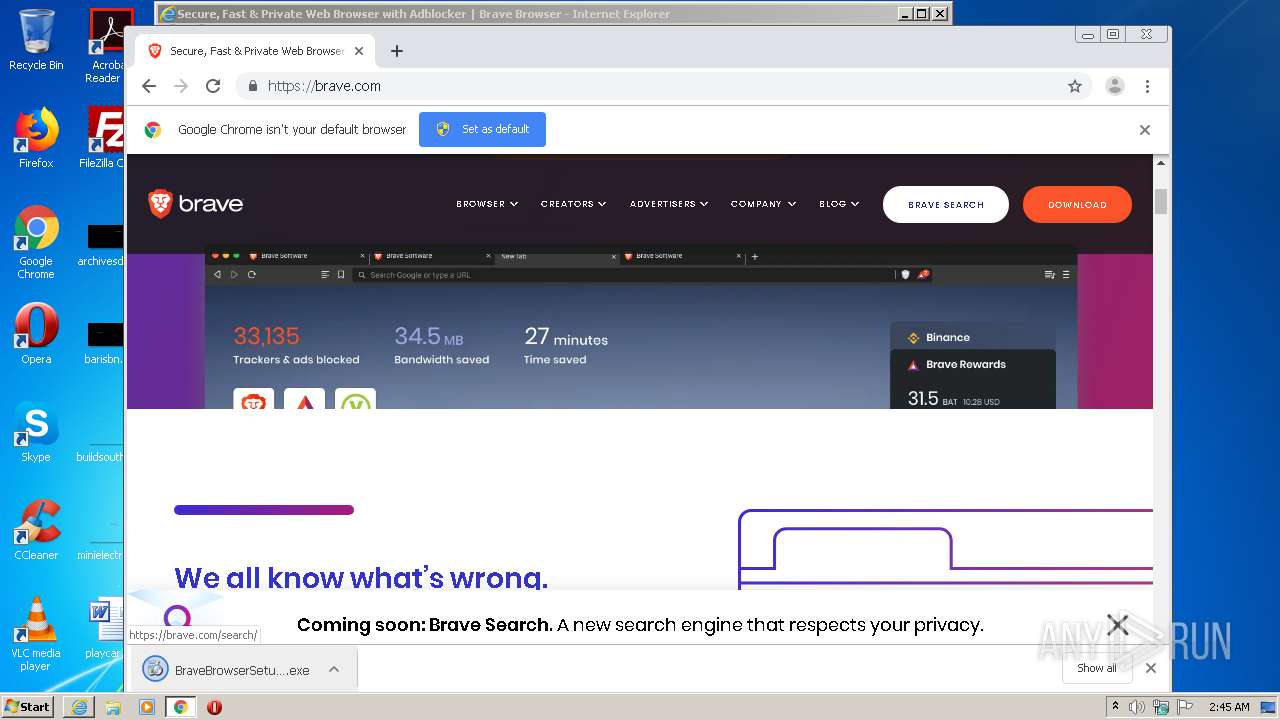1280x720 pixels.
Task: Click Internet Explorer taskbar icon
Action: [79, 707]
